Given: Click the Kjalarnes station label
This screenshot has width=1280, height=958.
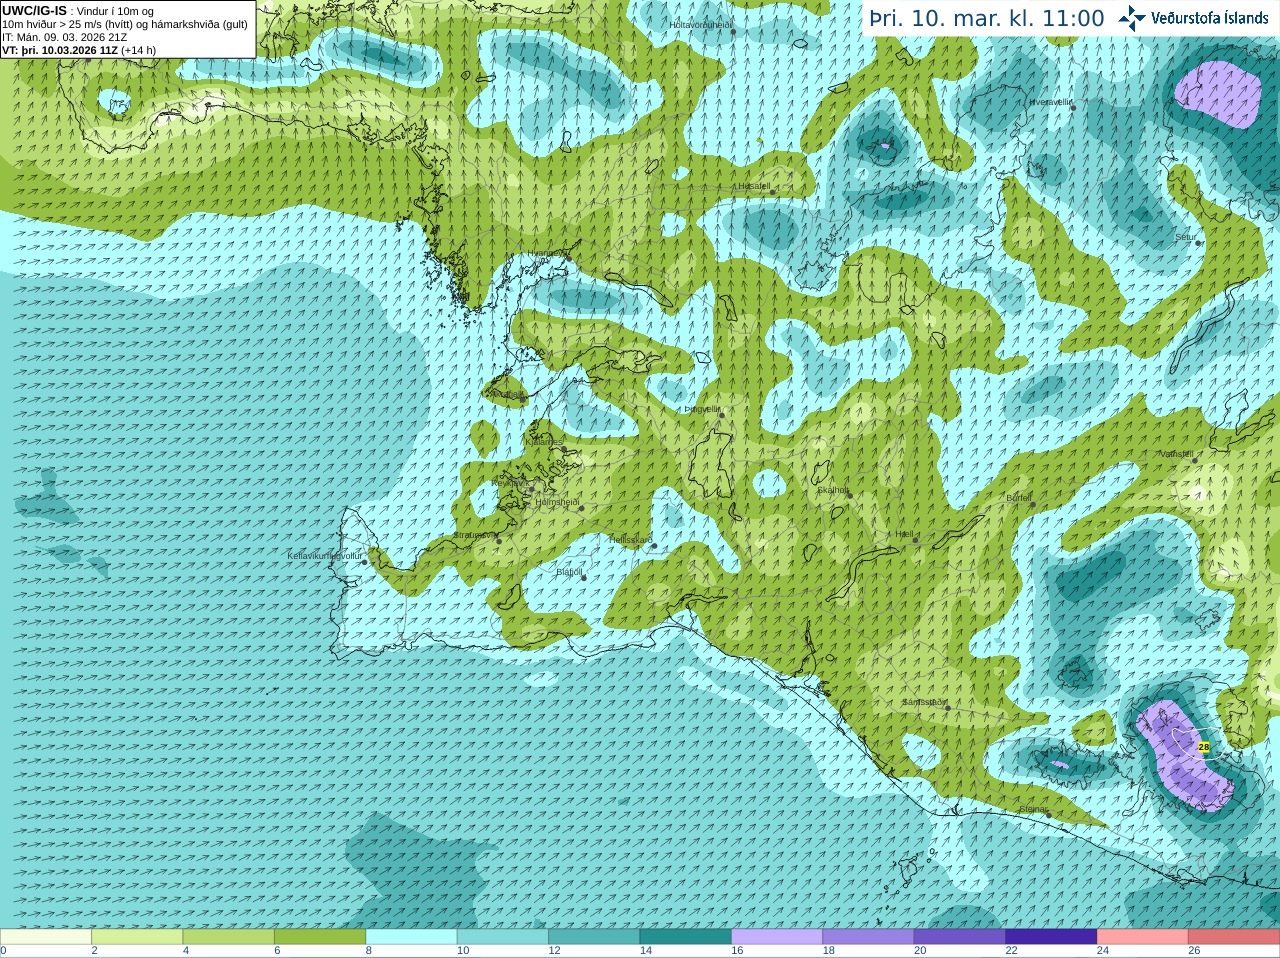Looking at the screenshot, I should click(545, 442).
